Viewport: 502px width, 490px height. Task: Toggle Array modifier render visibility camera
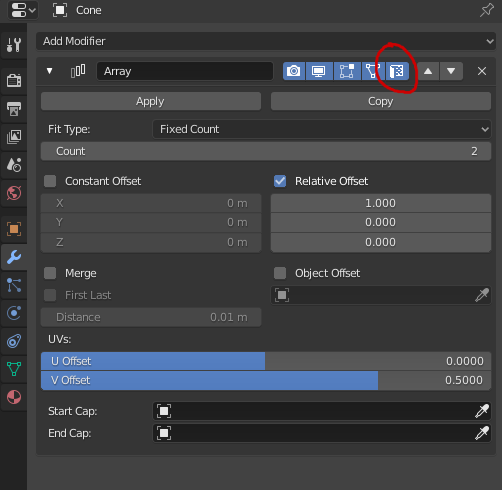pyautogui.click(x=294, y=71)
